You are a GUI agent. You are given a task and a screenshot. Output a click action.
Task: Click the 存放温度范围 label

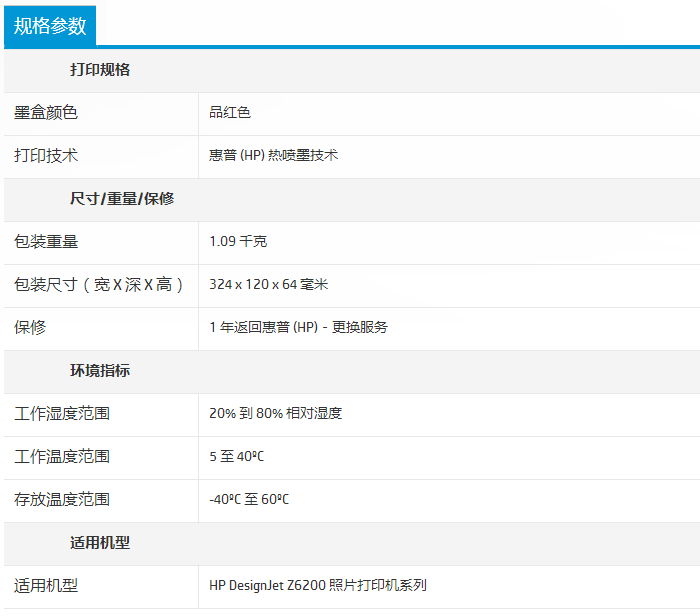point(62,499)
